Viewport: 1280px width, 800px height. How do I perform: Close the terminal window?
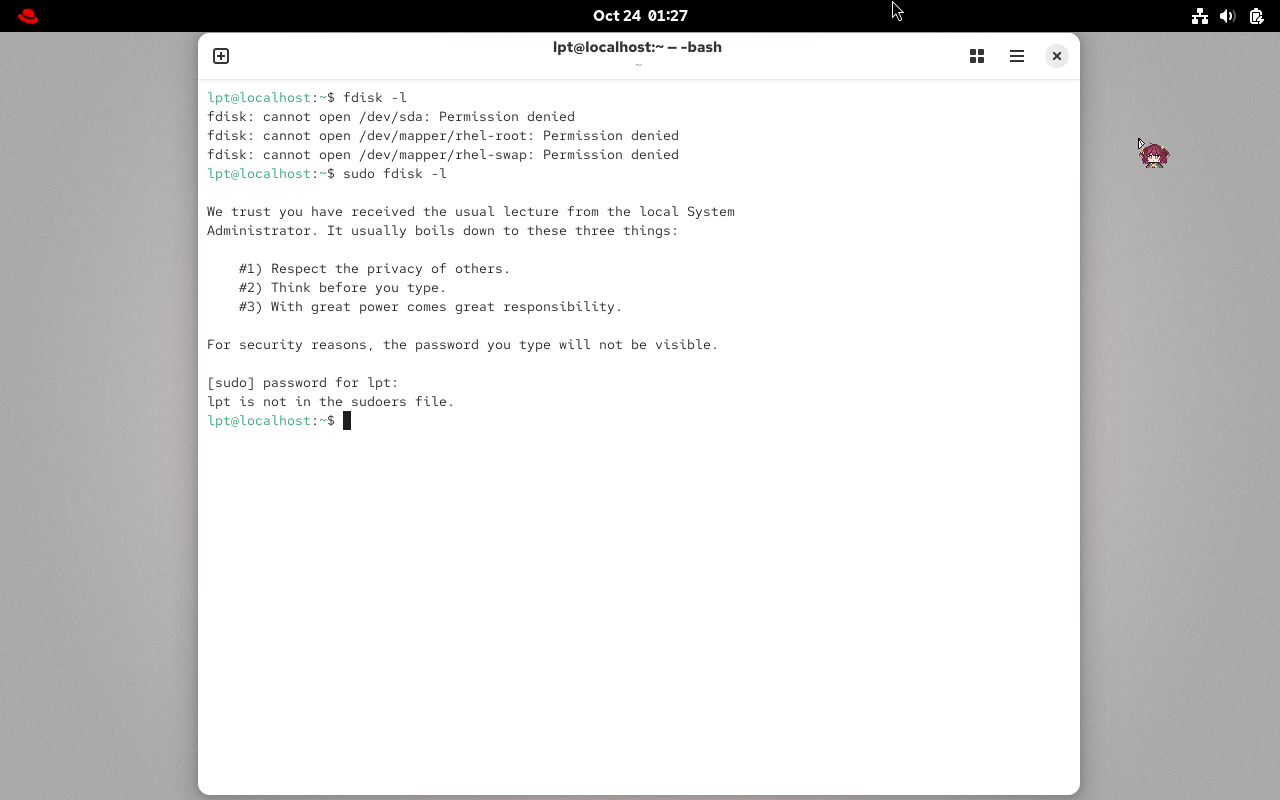1056,56
